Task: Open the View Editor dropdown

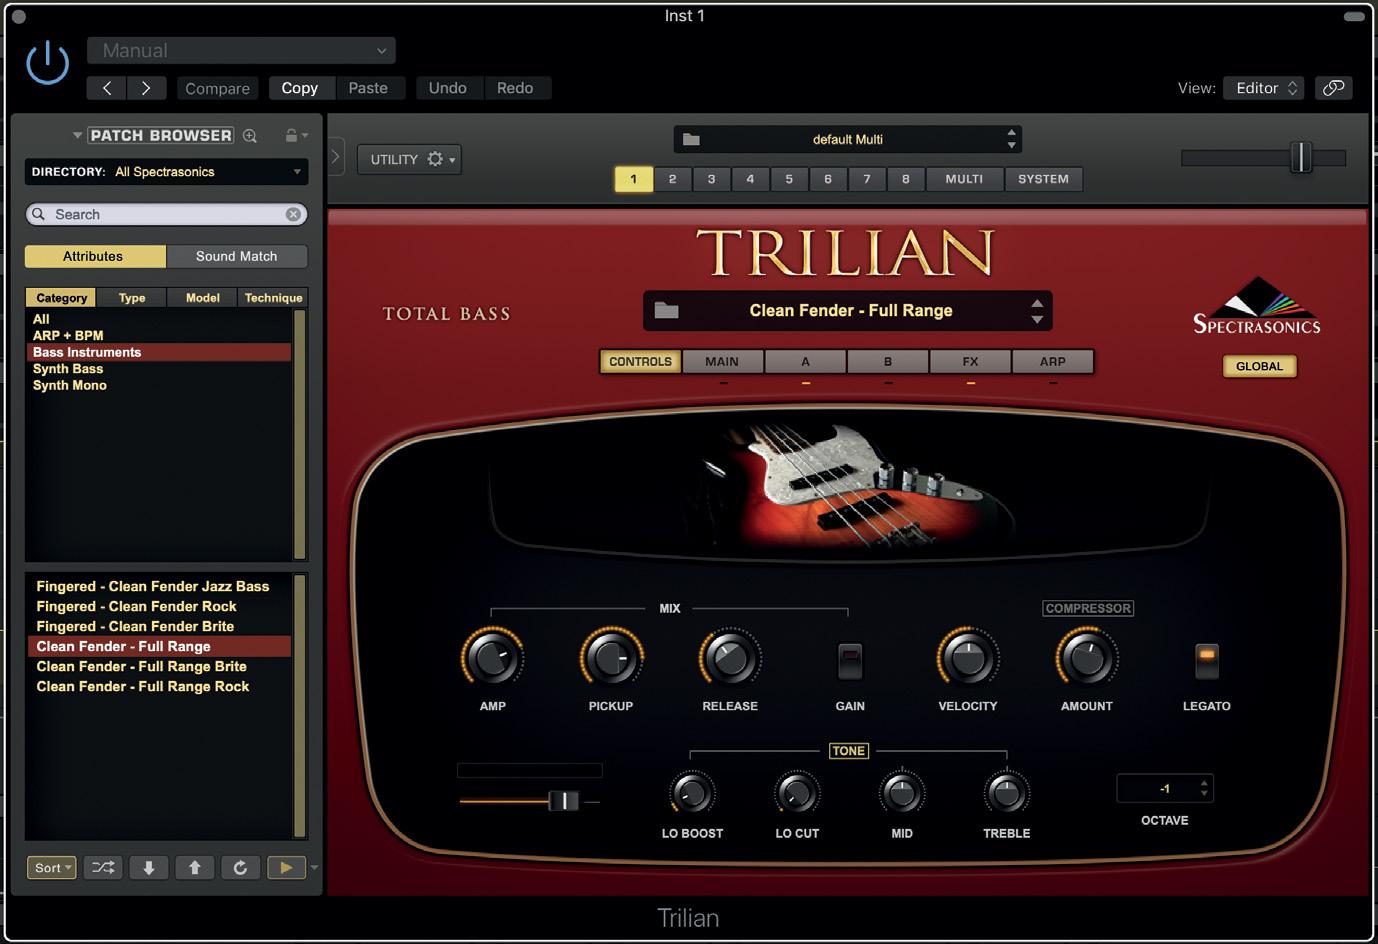Action: [x=1266, y=88]
